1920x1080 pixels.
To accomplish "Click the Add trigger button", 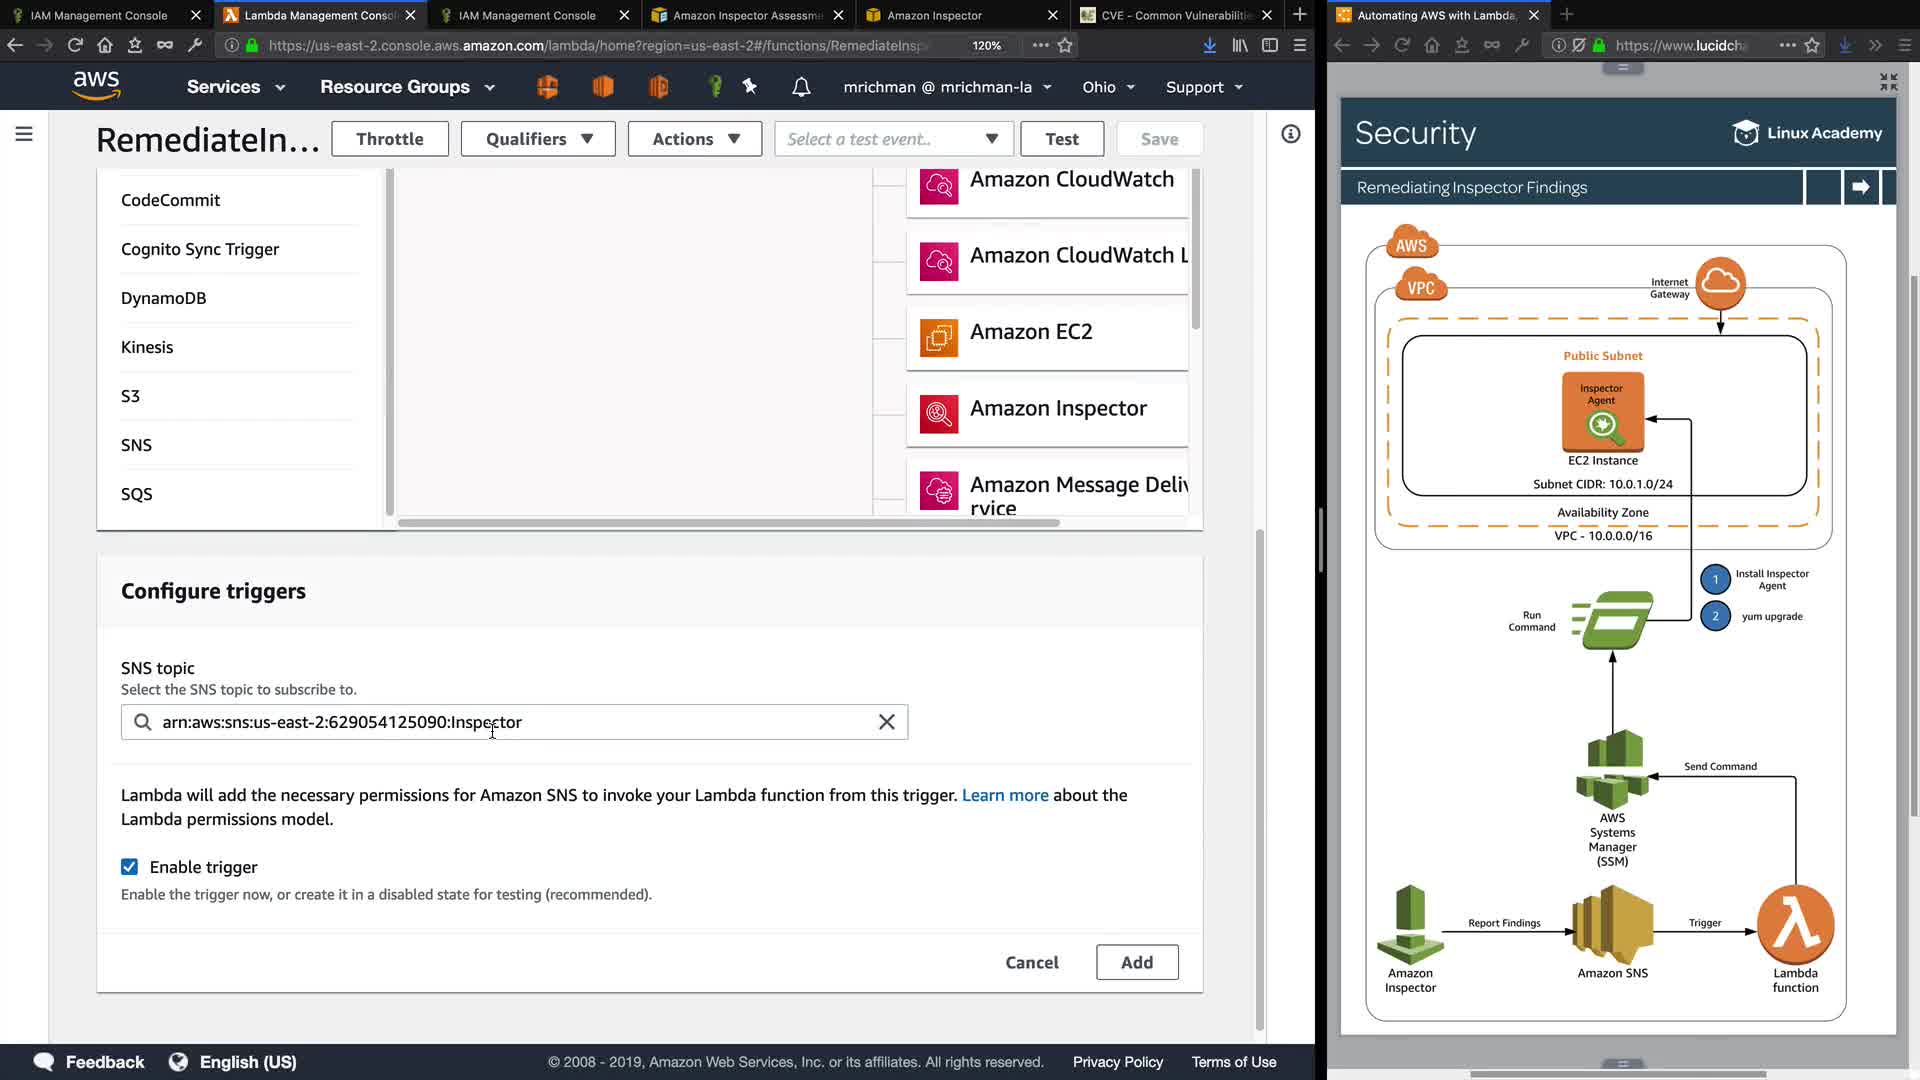I will pyautogui.click(x=1136, y=962).
